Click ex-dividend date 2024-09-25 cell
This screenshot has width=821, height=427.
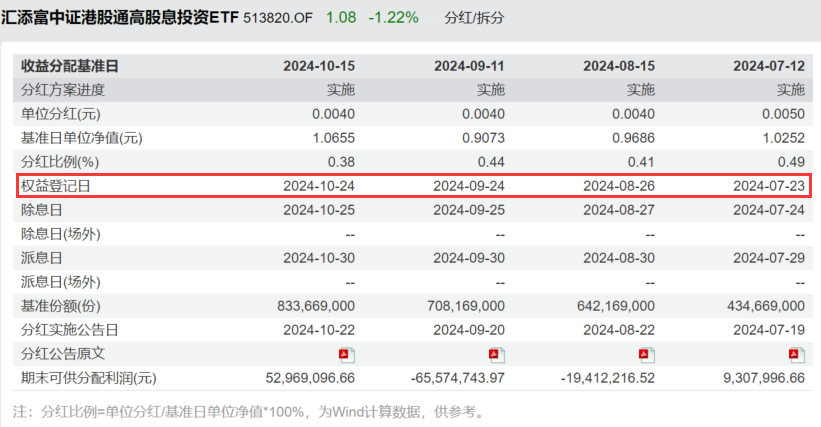[469, 210]
